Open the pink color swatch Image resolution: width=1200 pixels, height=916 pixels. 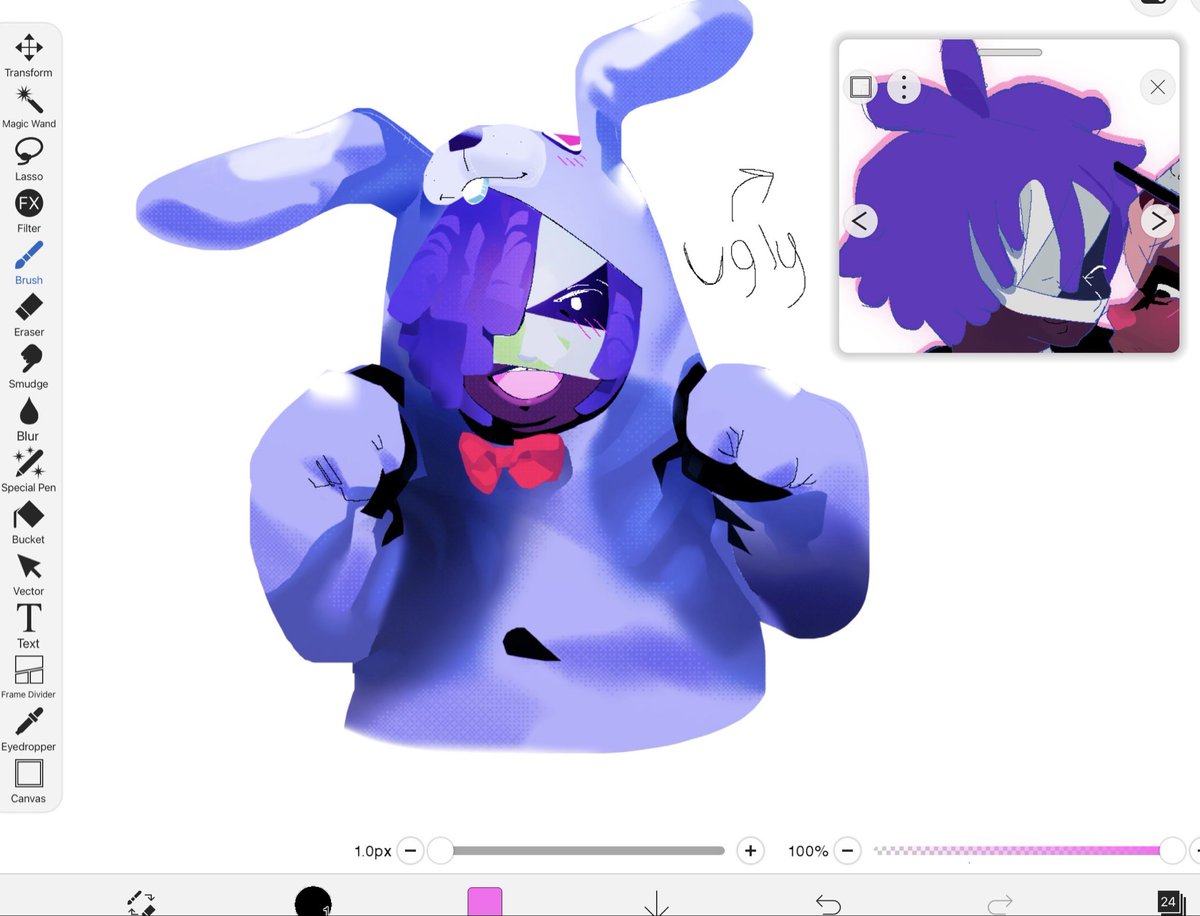484,901
